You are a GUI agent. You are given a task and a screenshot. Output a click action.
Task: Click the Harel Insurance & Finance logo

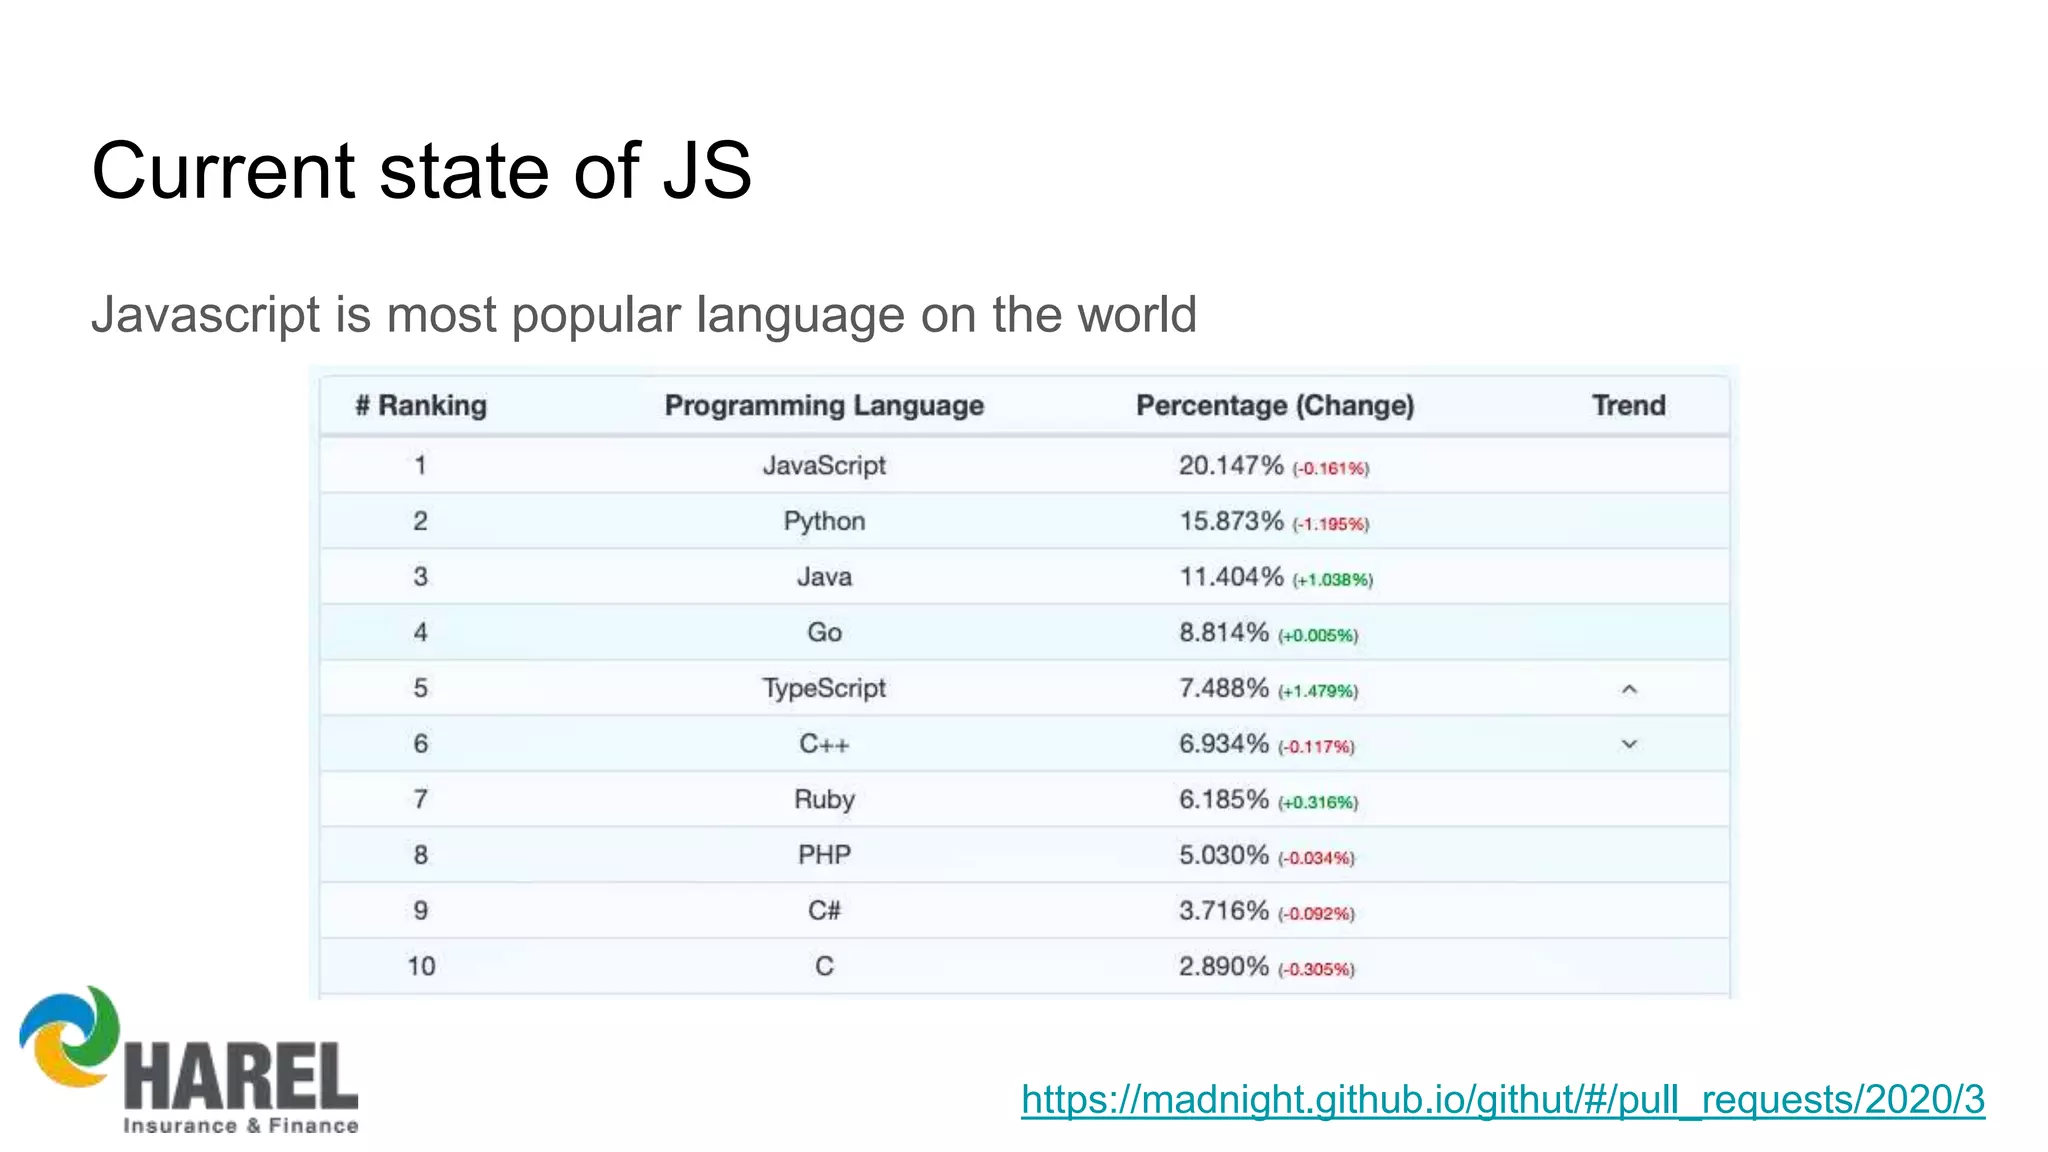coord(189,1061)
